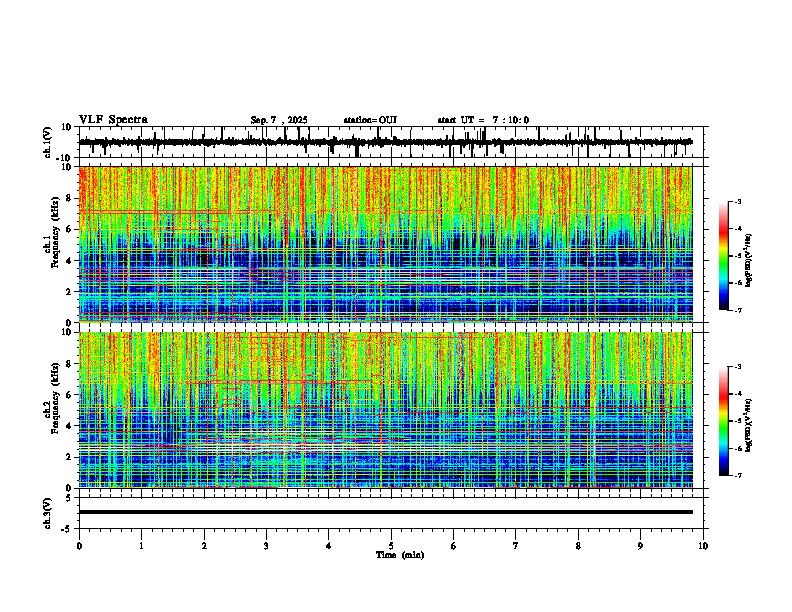The width and height of the screenshot is (792, 612).
Task: Click inside the ch.2 spectrogram panel
Action: click(x=385, y=410)
